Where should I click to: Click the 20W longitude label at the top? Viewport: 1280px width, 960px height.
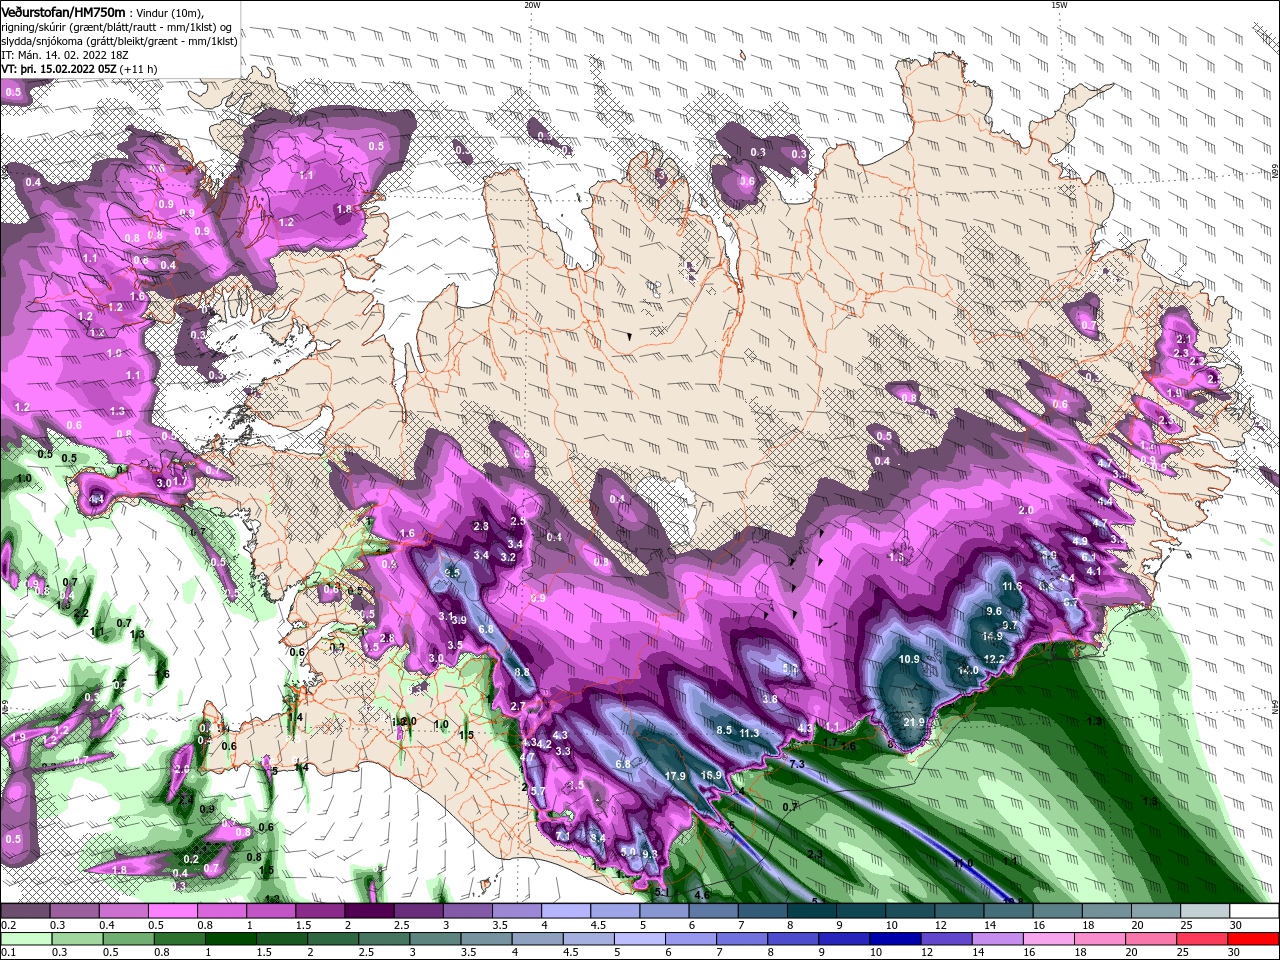(x=532, y=5)
